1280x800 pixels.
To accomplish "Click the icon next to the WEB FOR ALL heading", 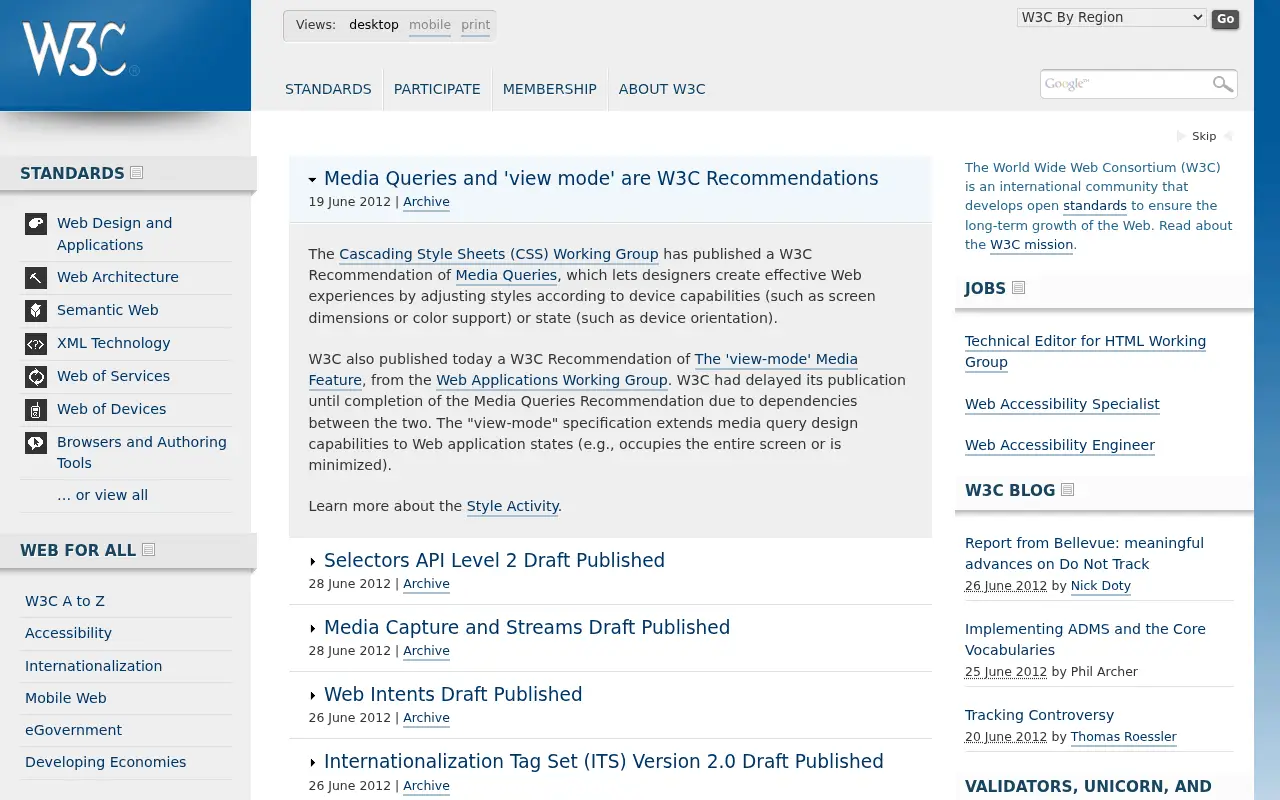I will point(149,550).
